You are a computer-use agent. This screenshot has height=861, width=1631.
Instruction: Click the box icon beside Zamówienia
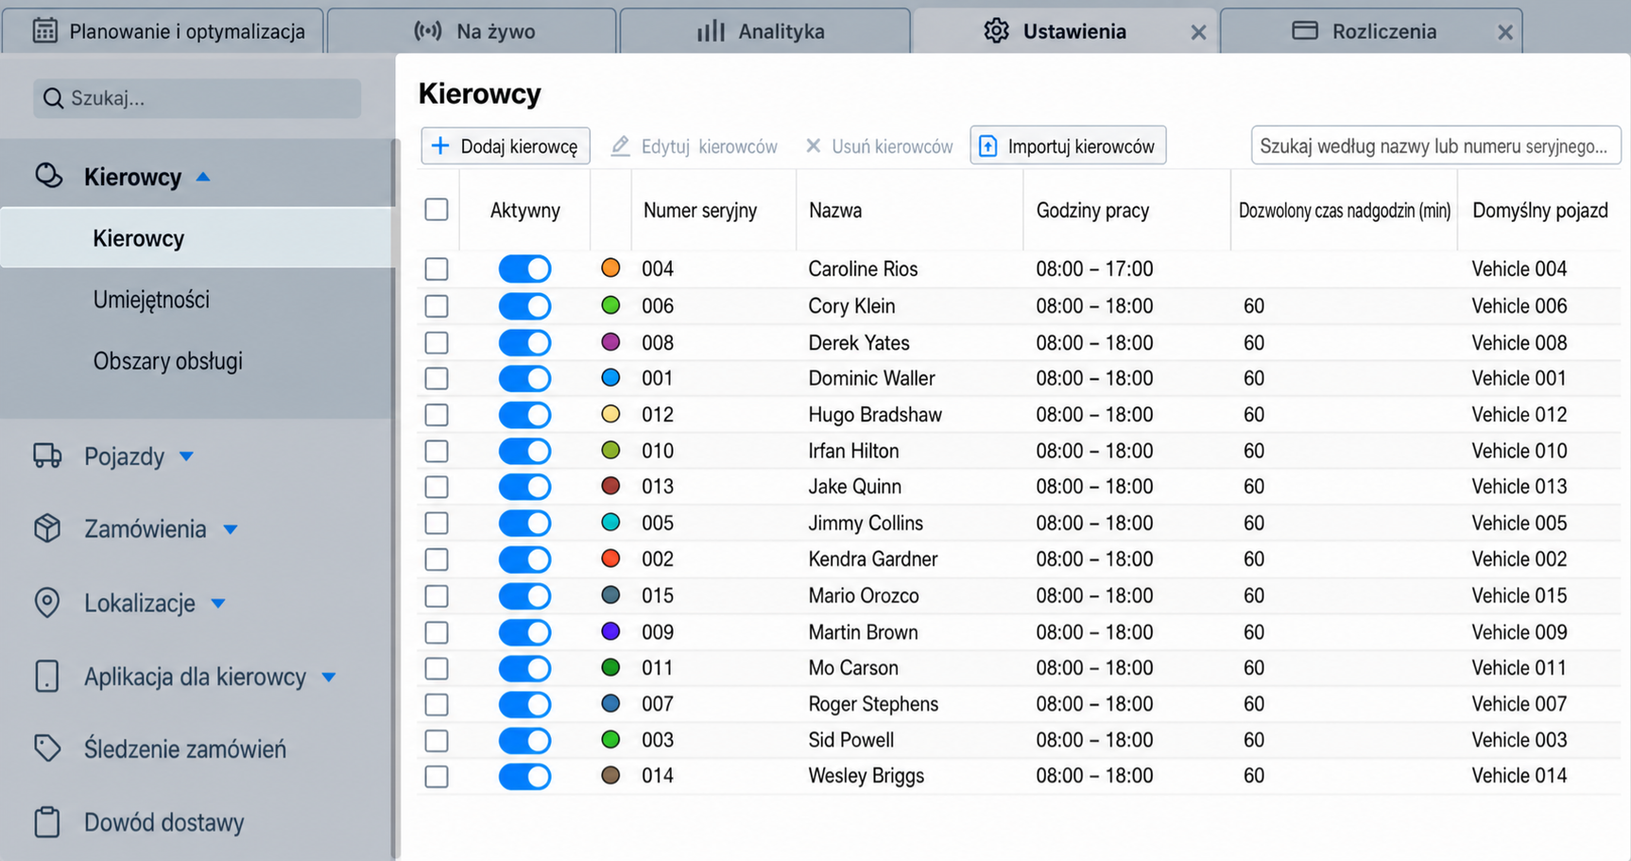(x=47, y=528)
